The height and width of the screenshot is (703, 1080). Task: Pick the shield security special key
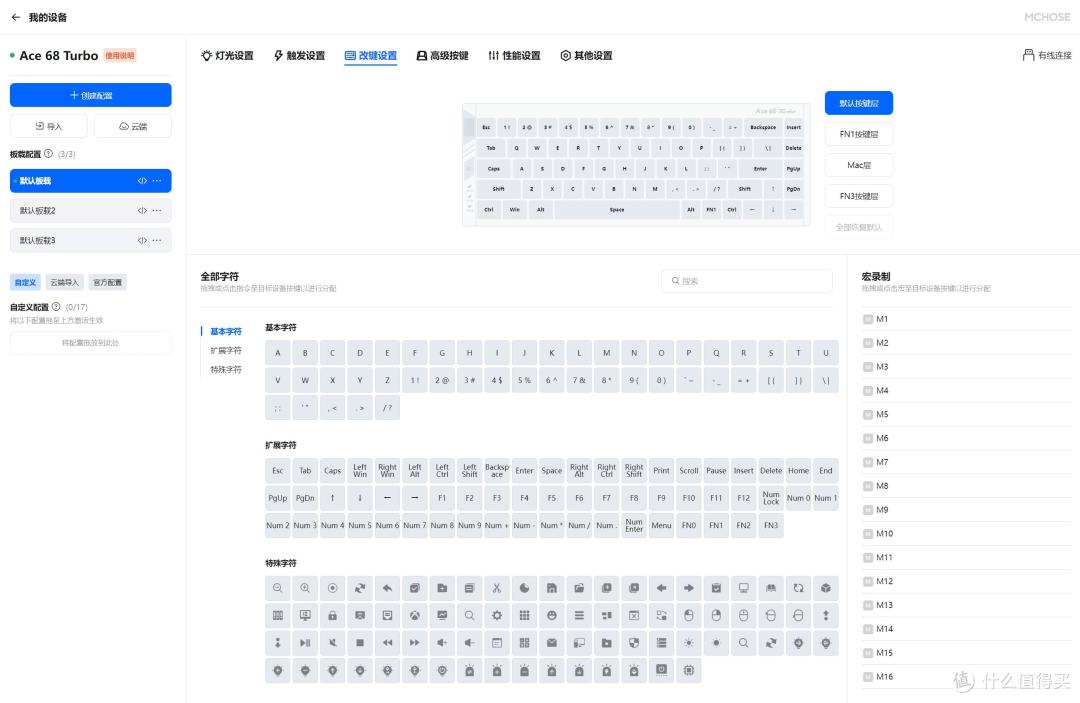tap(634, 643)
